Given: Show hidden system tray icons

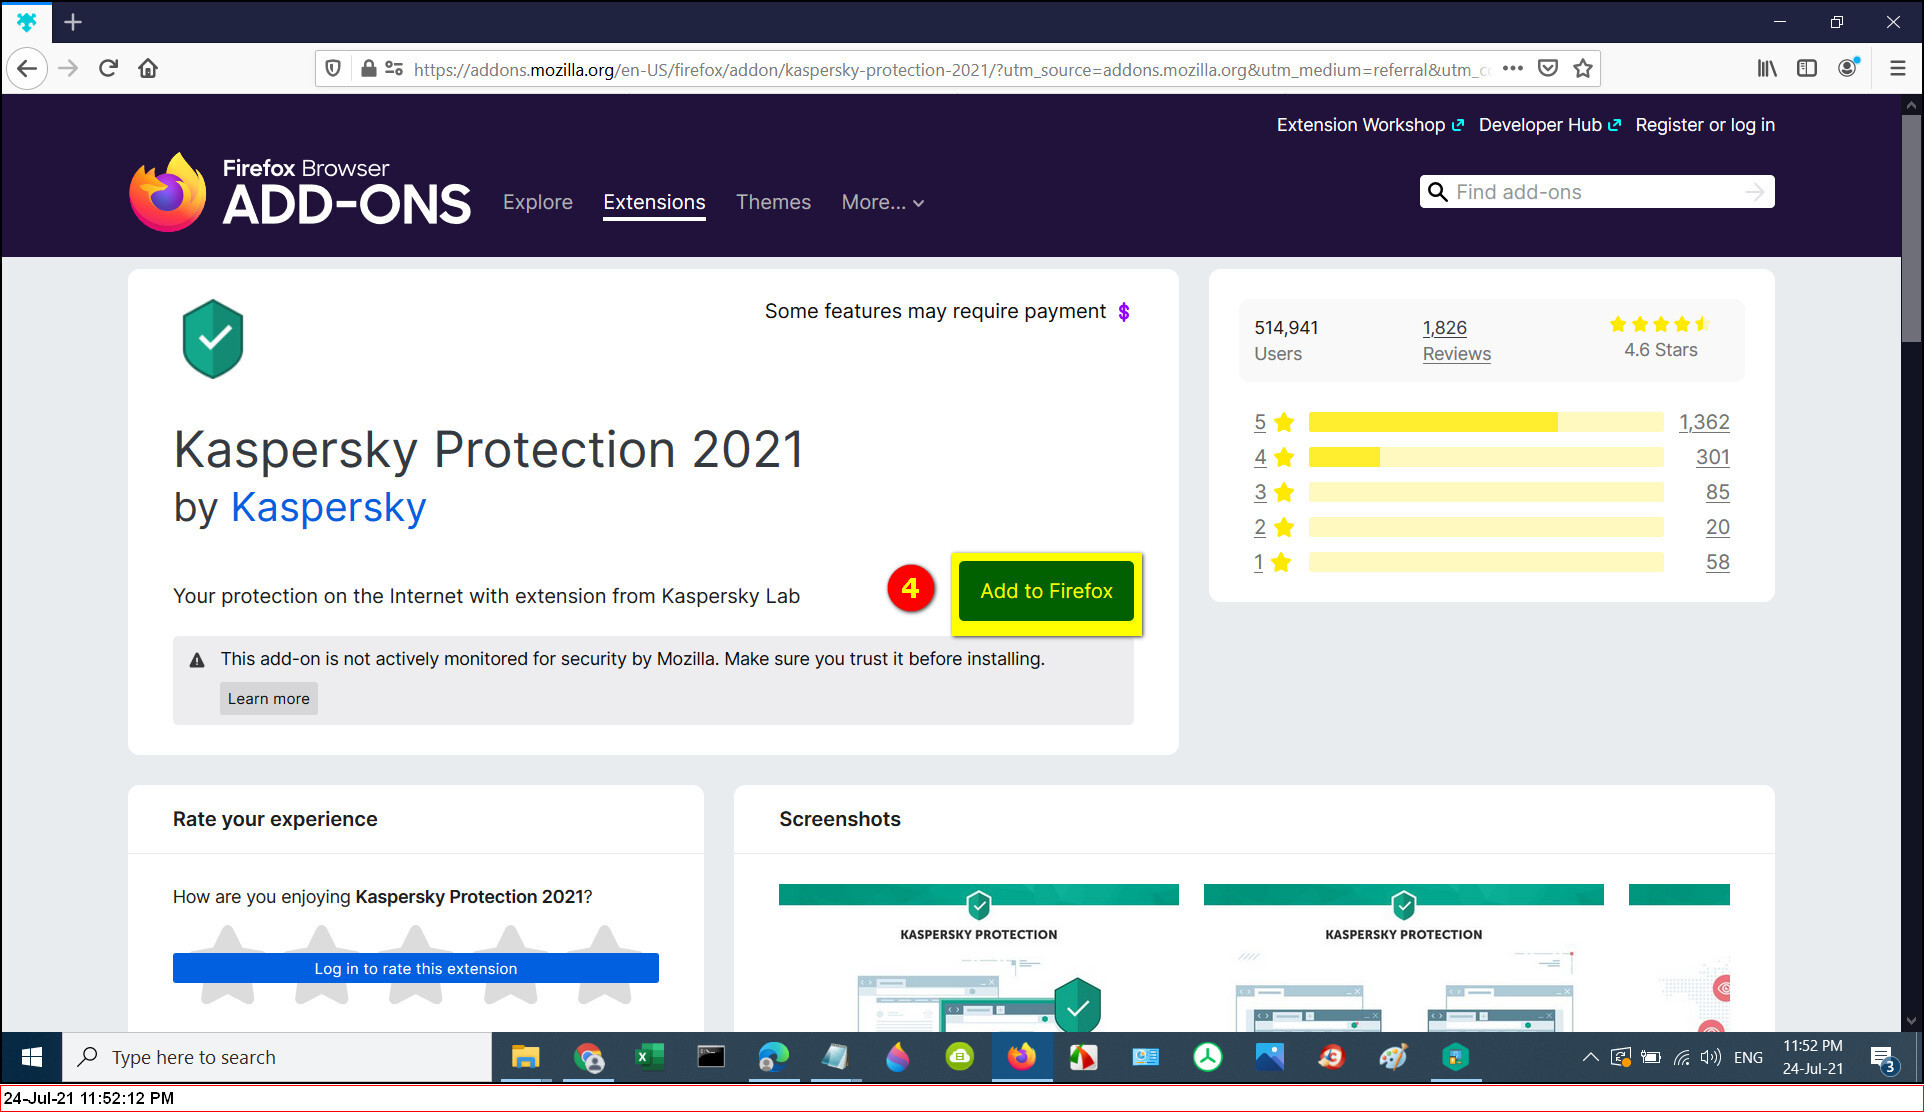Looking at the screenshot, I should click(x=1590, y=1057).
